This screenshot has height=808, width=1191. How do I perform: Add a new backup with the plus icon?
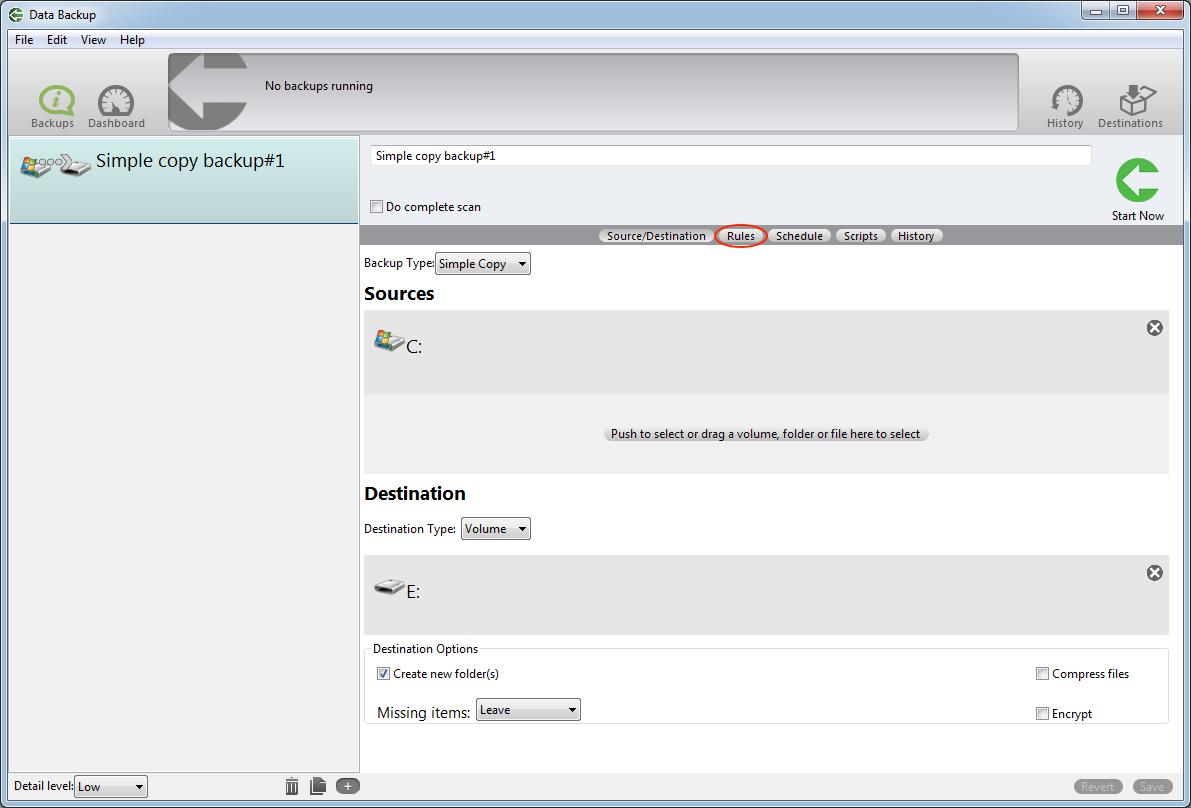pyautogui.click(x=347, y=786)
